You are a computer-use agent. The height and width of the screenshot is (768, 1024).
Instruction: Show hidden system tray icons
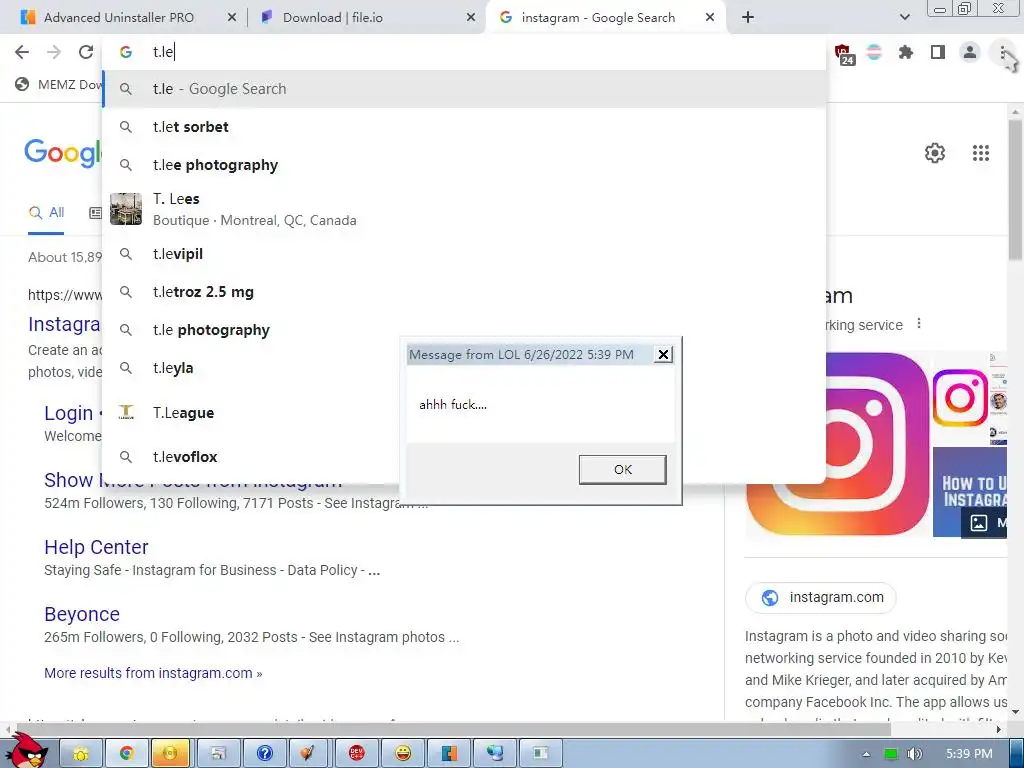click(866, 754)
